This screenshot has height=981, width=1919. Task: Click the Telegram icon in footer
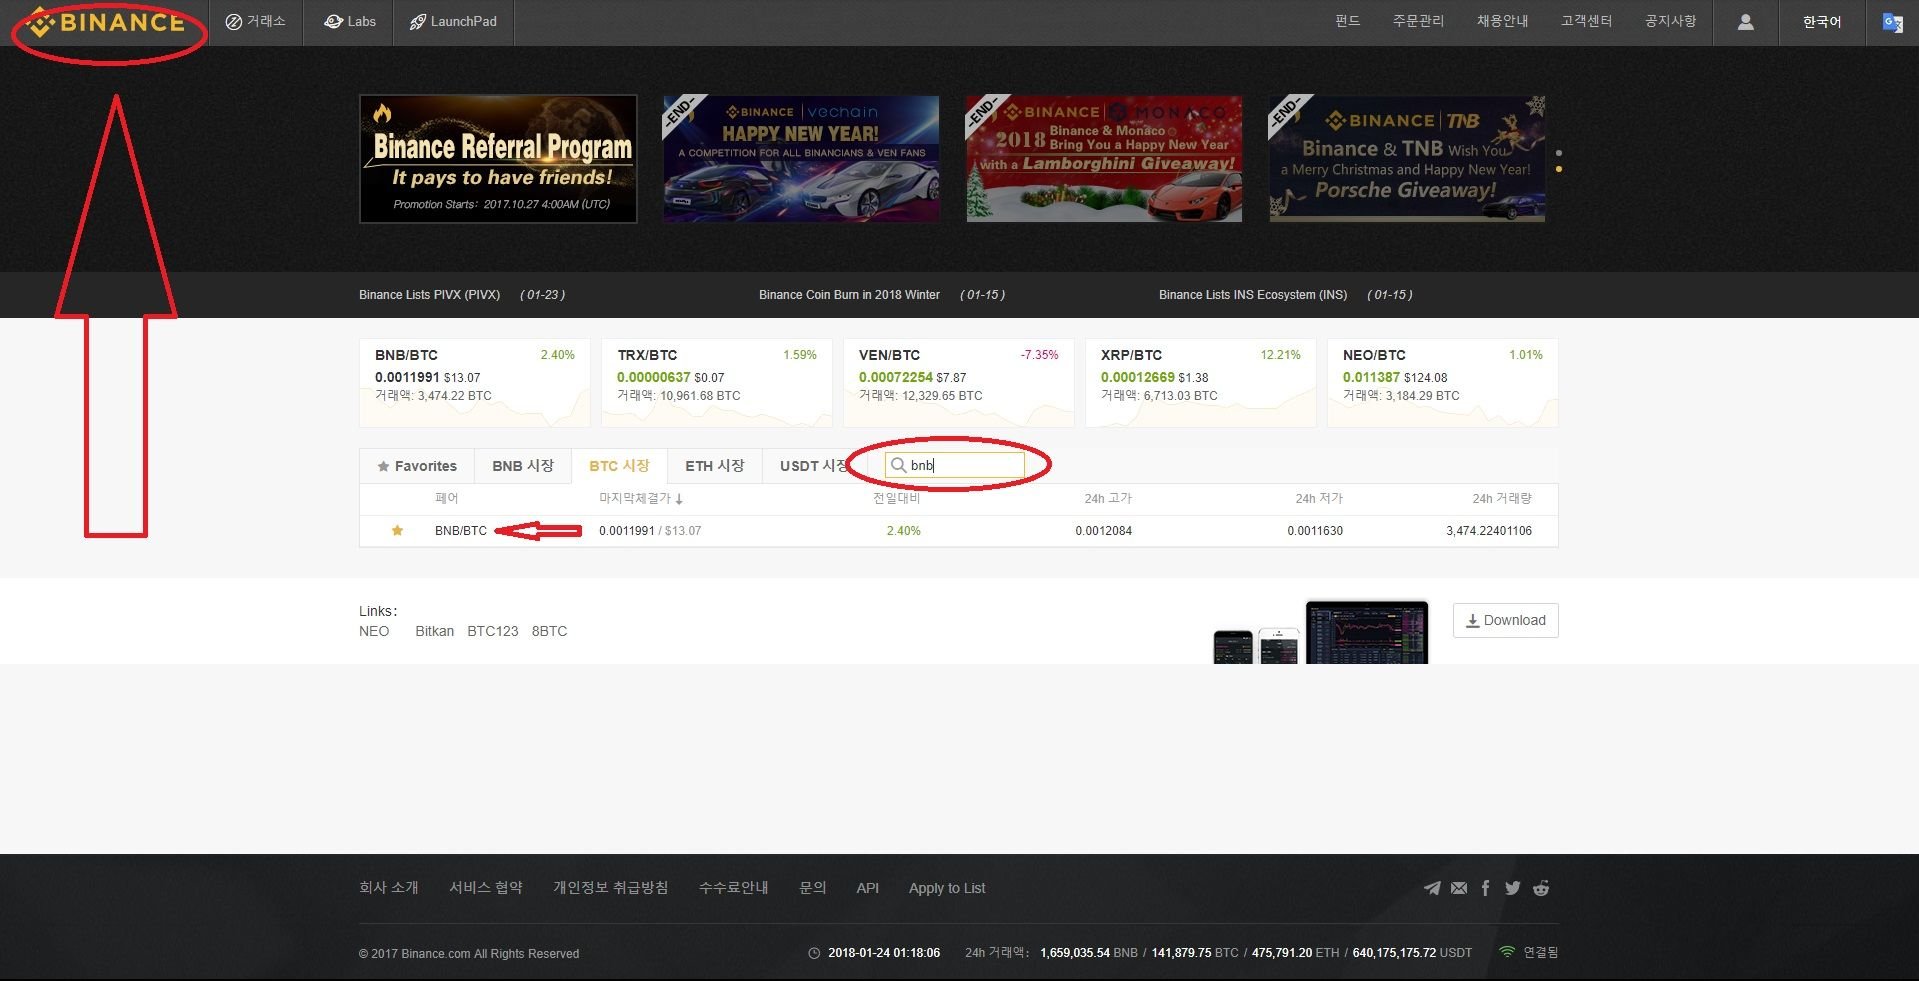(x=1432, y=888)
